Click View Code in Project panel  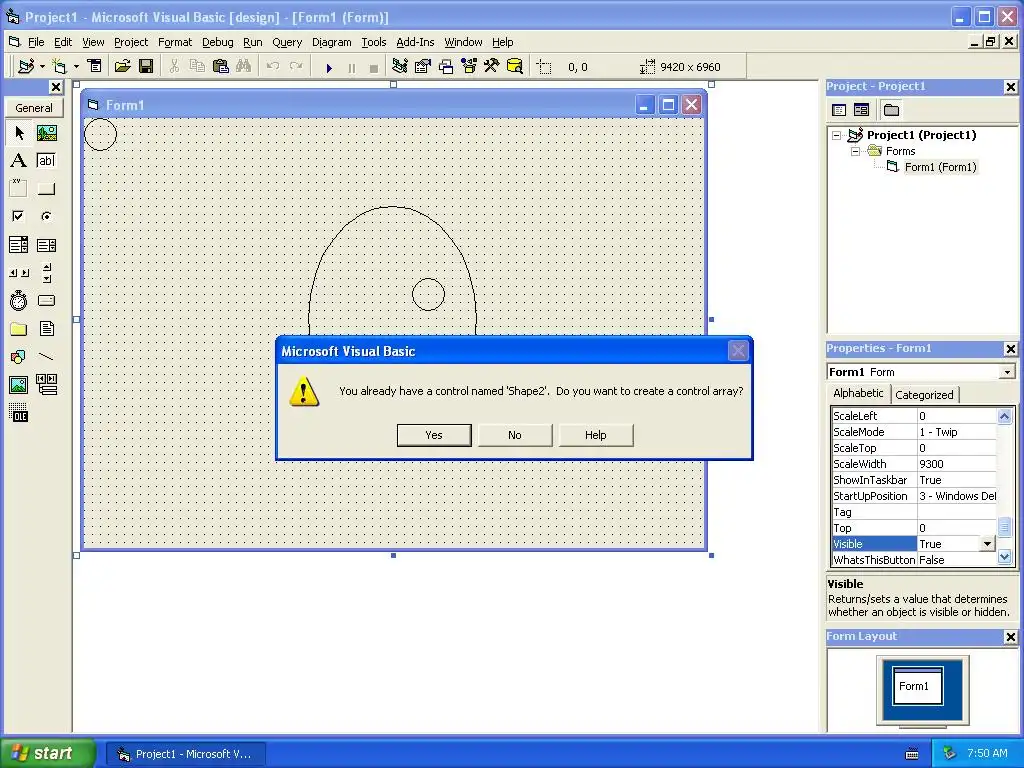click(x=839, y=110)
